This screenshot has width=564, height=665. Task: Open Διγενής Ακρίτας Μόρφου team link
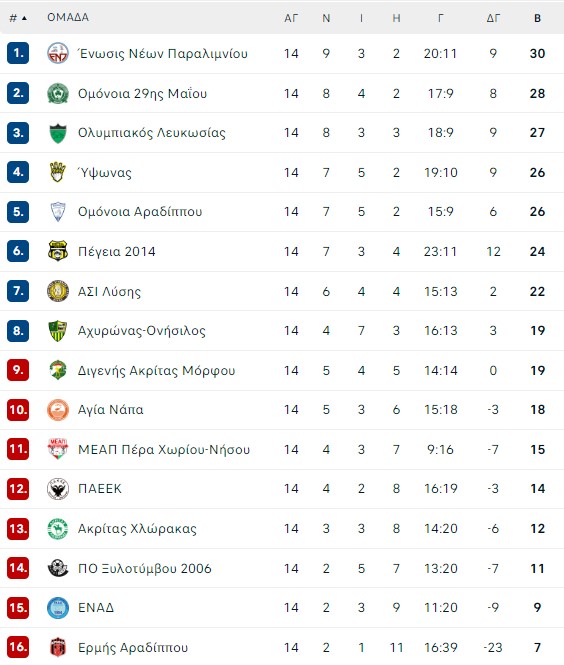point(156,371)
